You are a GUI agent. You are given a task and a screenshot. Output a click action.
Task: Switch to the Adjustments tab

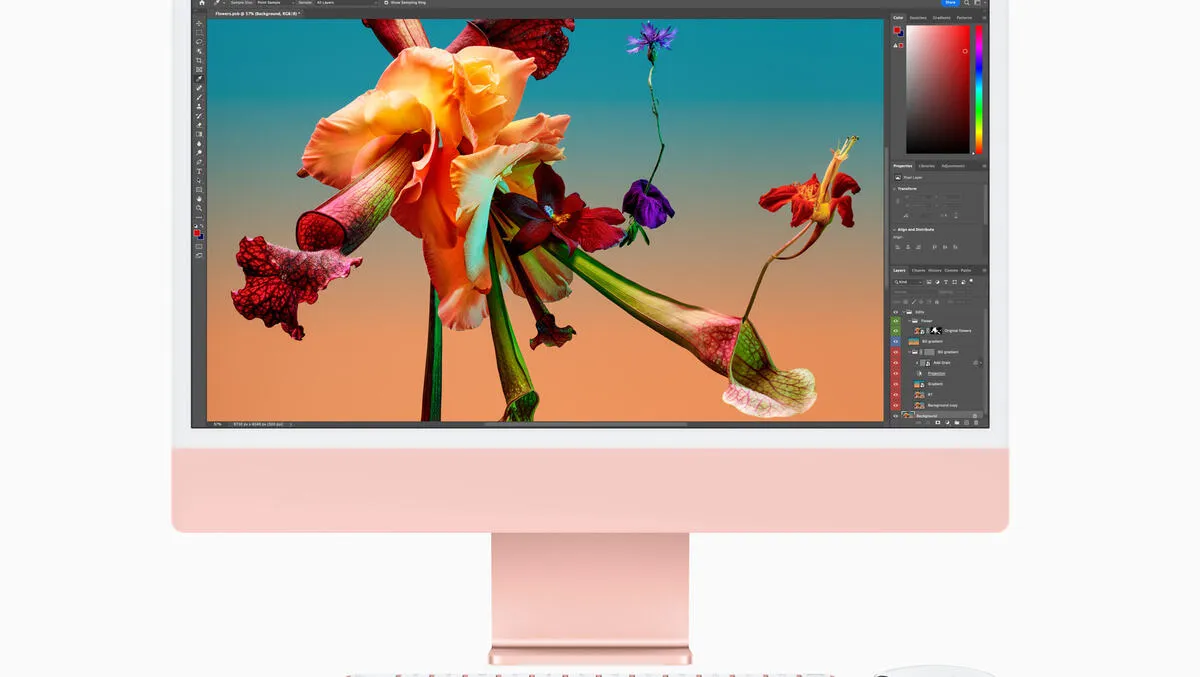[x=953, y=166]
